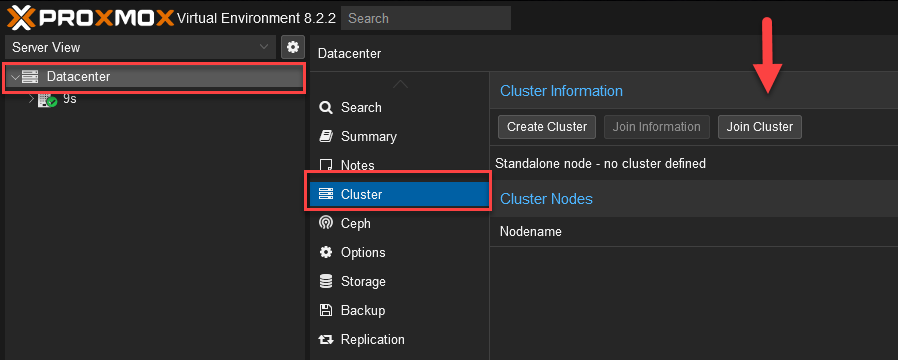The image size is (898, 360).
Task: Click the floppy icon beside Backup
Action: pyautogui.click(x=326, y=311)
